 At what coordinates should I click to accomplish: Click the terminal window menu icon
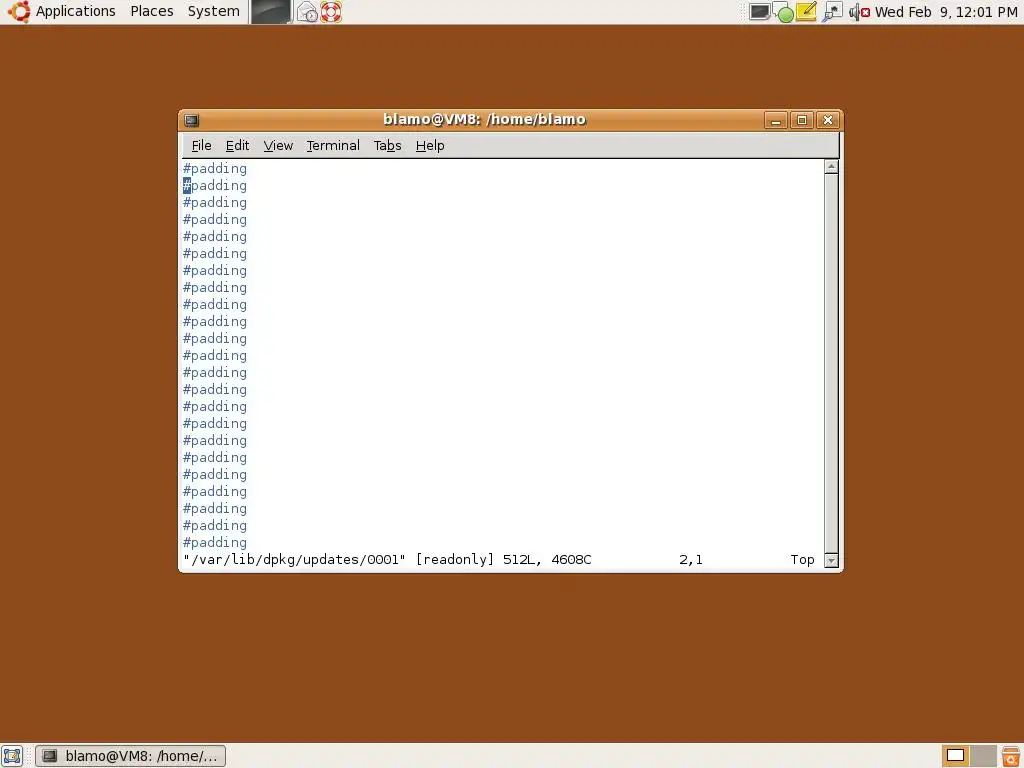tap(191, 120)
